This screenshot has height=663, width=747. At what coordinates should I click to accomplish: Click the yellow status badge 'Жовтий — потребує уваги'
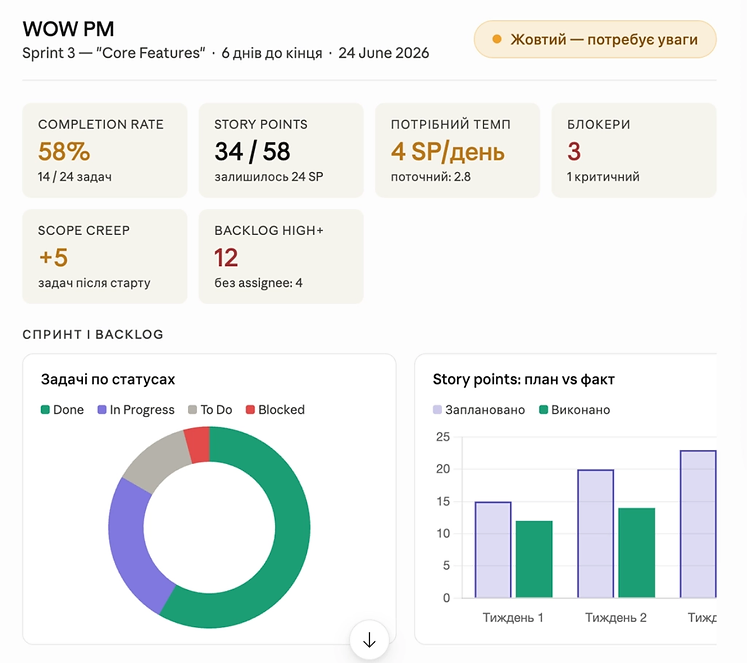coord(595,39)
